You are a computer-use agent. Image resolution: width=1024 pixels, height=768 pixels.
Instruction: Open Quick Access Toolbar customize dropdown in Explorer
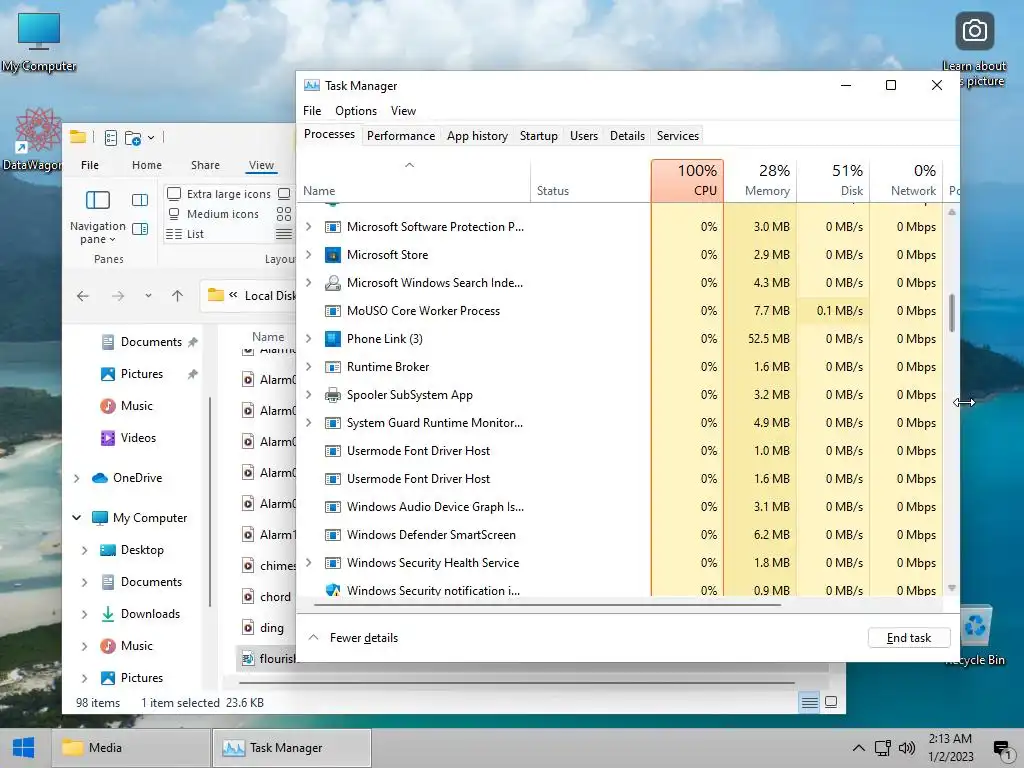pyautogui.click(x=151, y=138)
